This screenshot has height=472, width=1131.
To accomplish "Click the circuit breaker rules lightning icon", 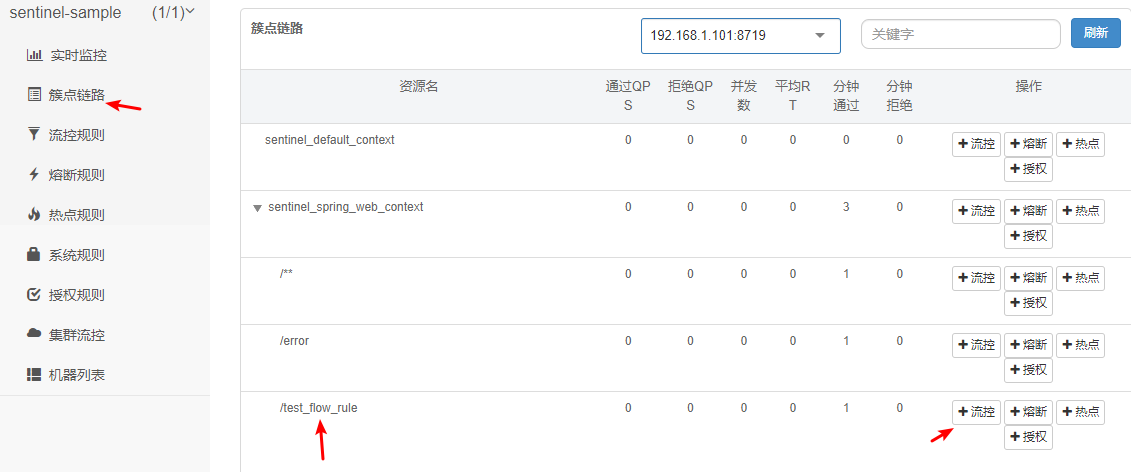I will click(34, 175).
